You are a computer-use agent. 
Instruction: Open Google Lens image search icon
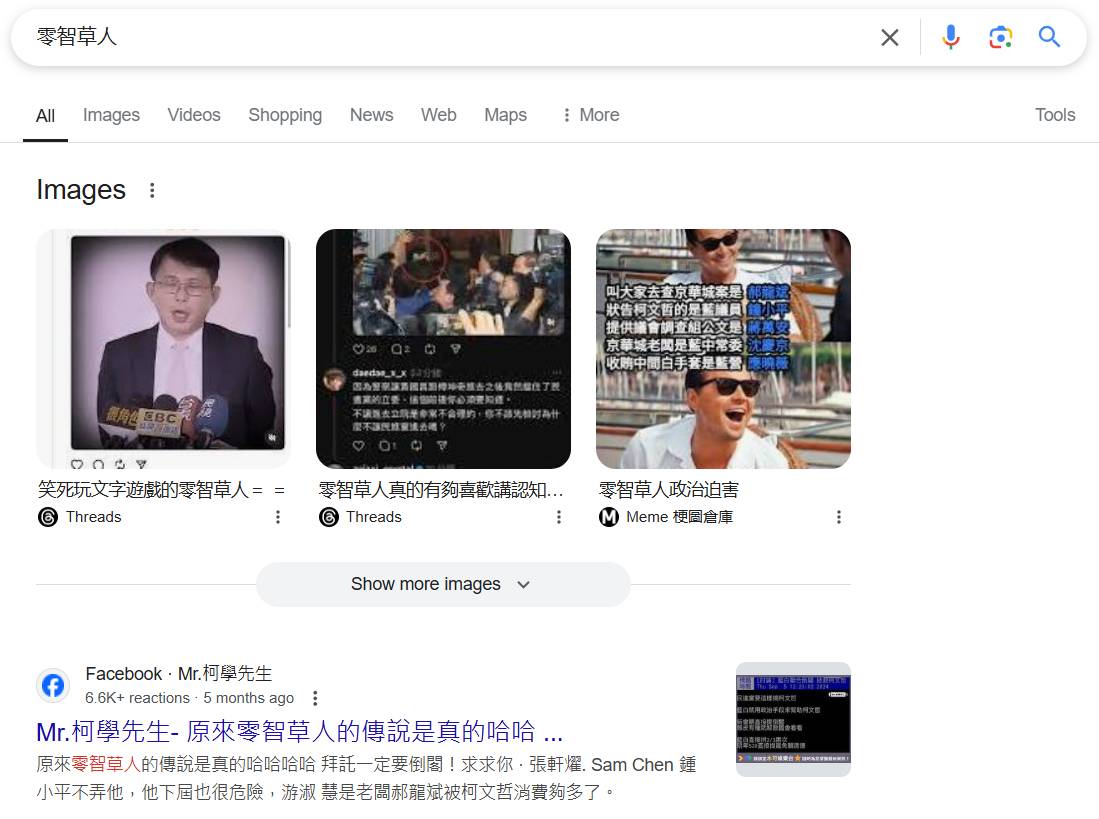(1000, 38)
